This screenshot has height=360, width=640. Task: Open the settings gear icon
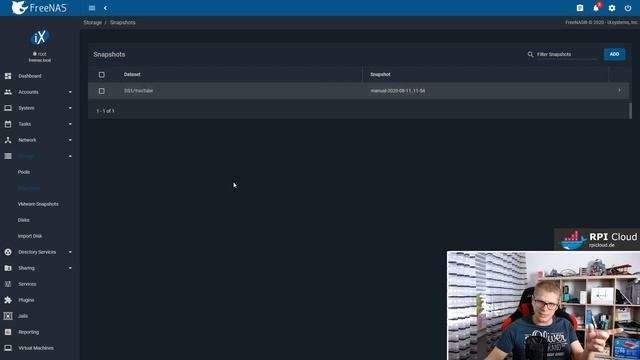click(x=612, y=8)
